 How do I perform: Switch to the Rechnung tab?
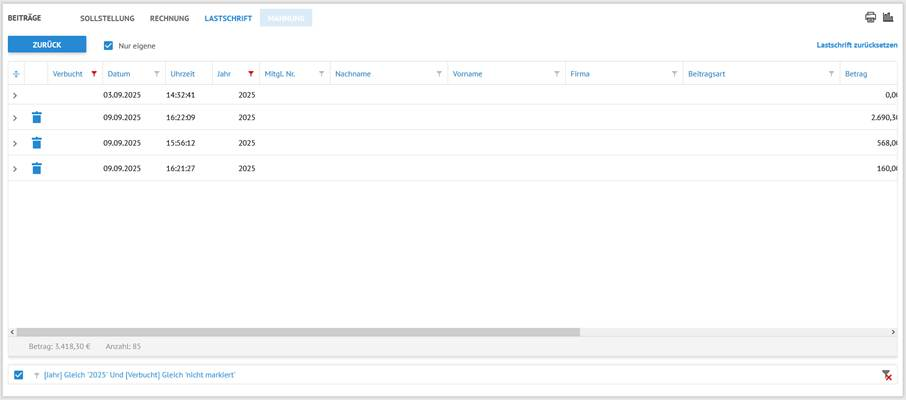[169, 18]
